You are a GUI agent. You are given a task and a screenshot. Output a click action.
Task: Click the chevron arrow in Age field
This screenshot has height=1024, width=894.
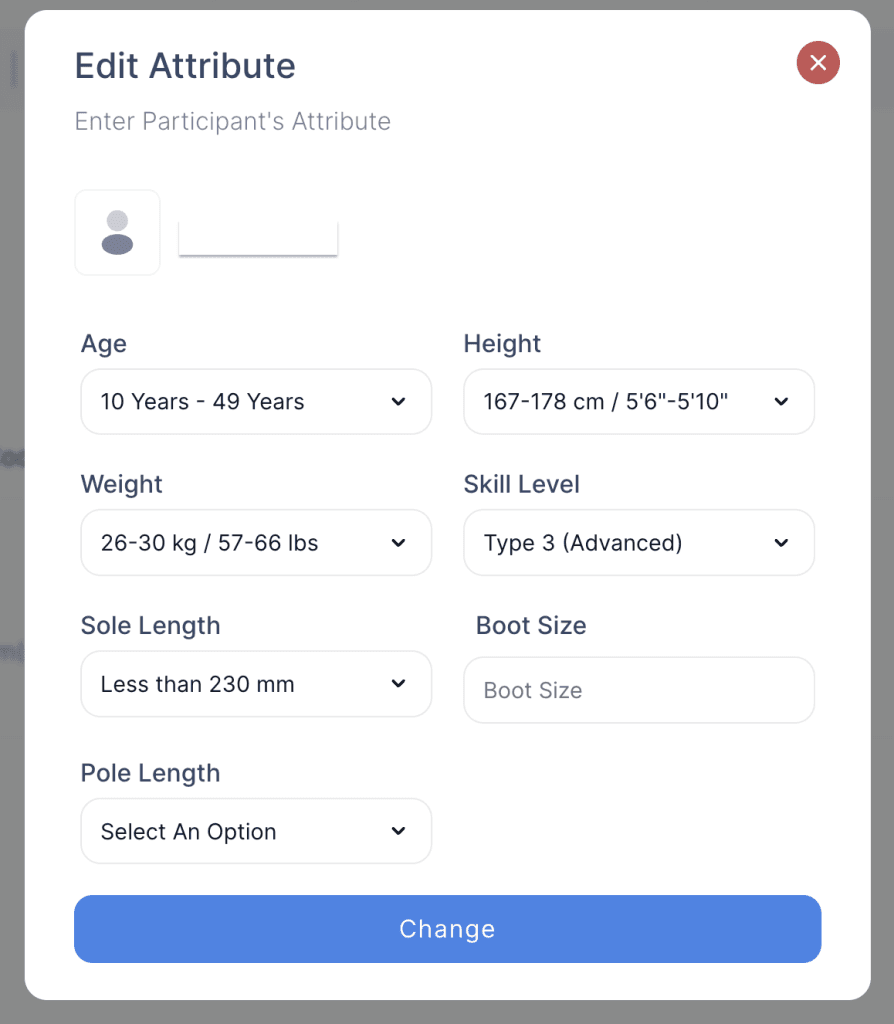pyautogui.click(x=398, y=402)
